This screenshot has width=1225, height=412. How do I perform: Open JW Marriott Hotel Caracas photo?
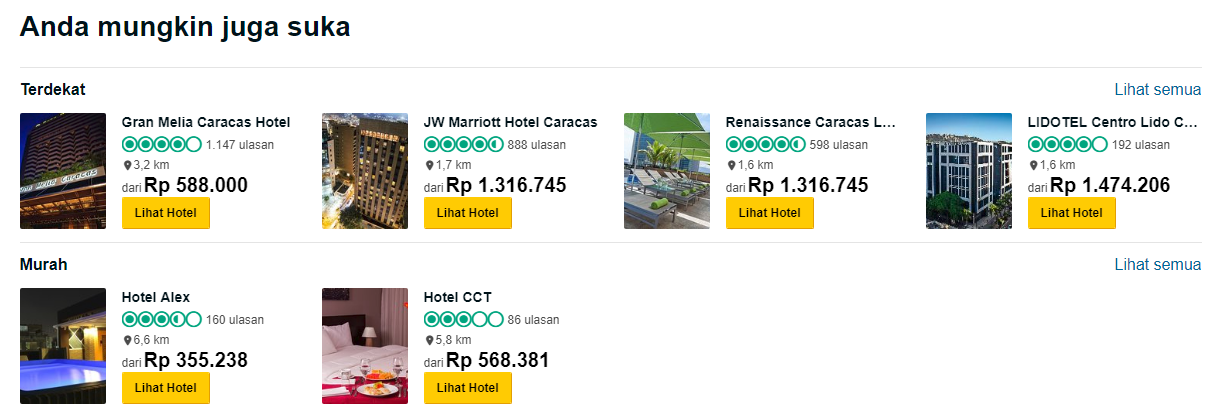(365, 171)
